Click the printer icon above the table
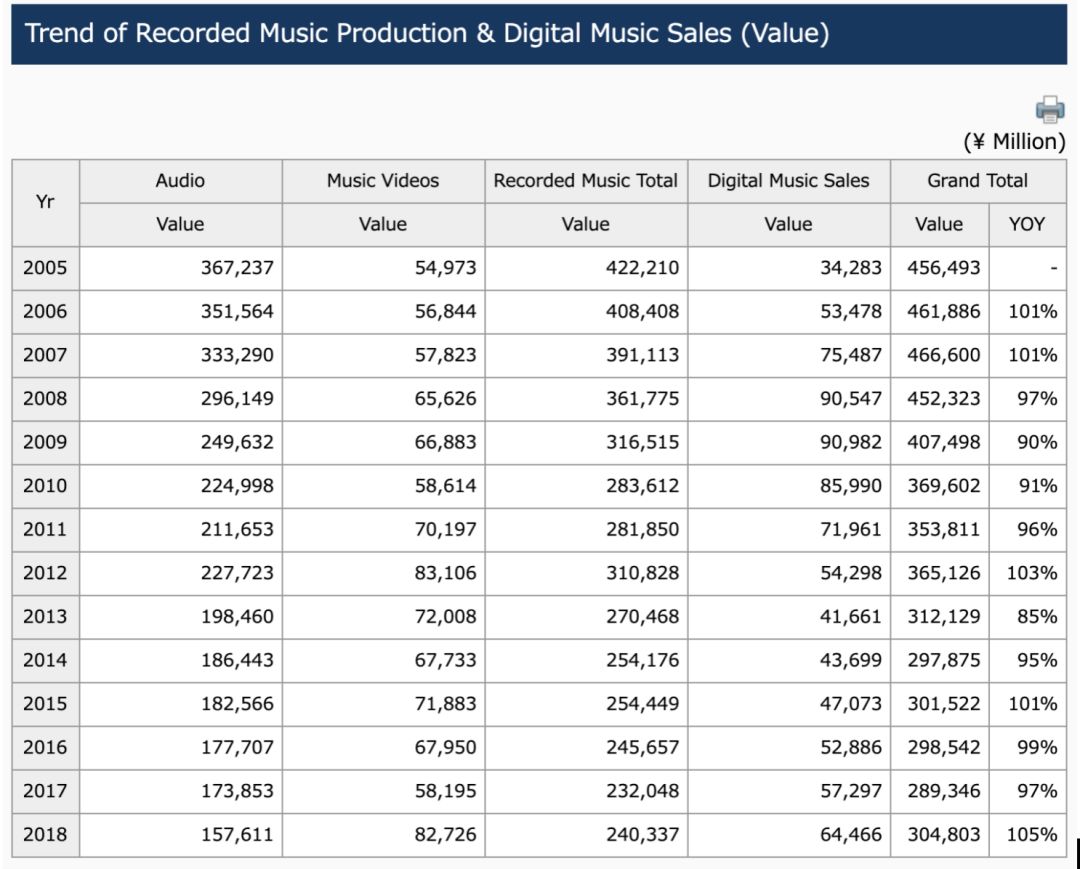 [x=1050, y=109]
